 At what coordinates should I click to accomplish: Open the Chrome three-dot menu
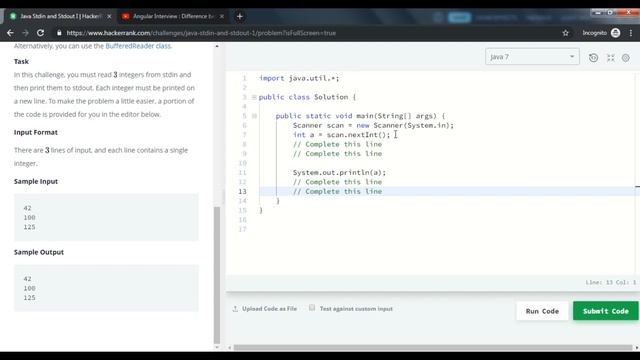point(631,33)
